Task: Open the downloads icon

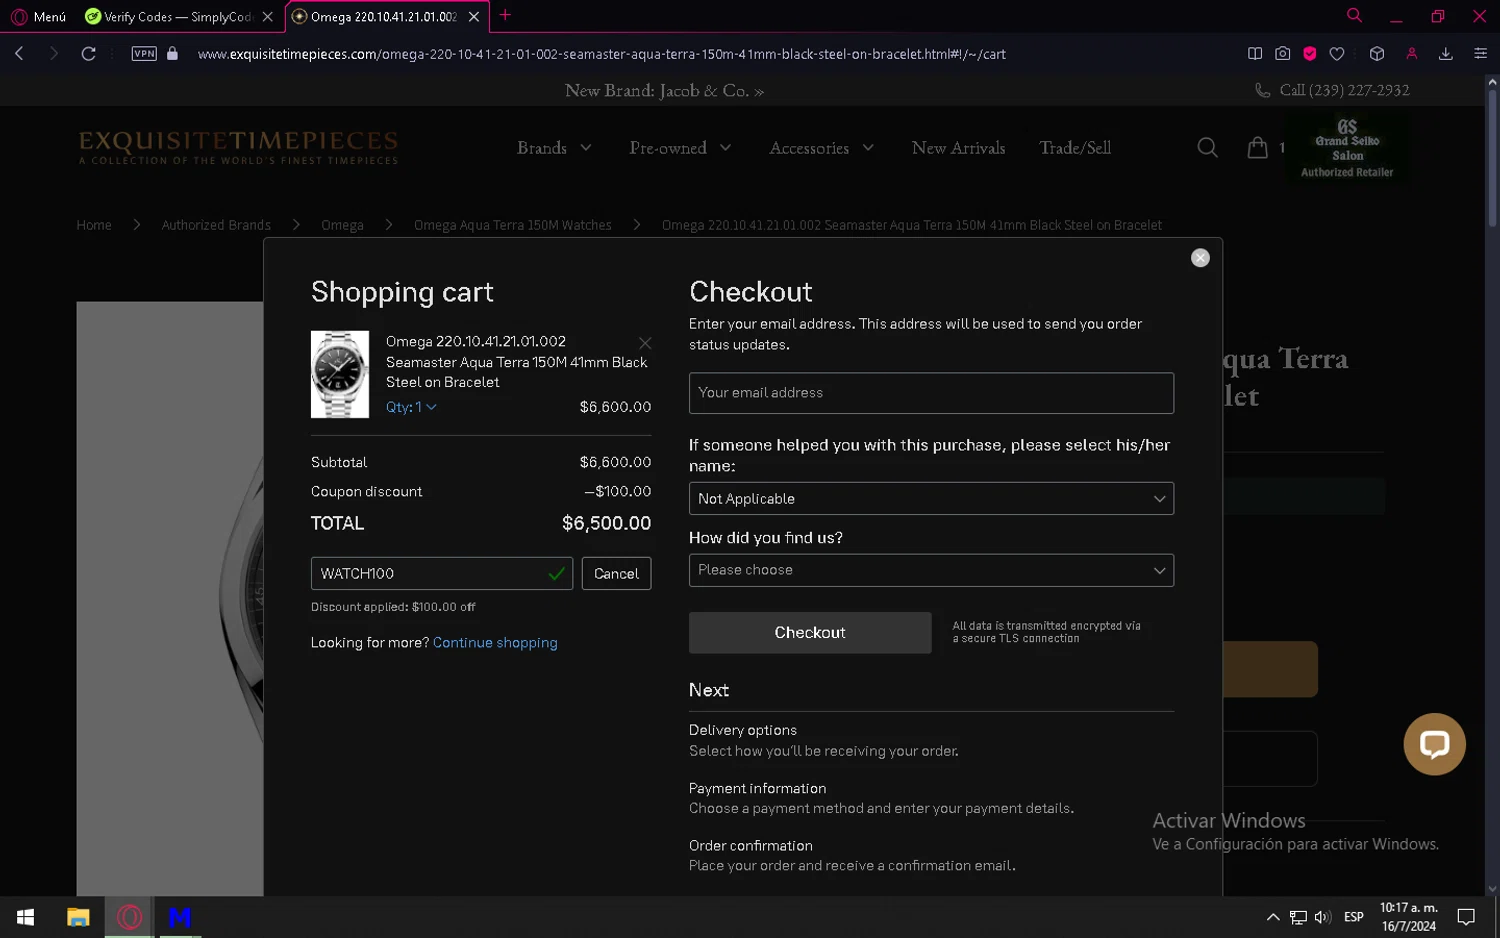Action: point(1446,54)
